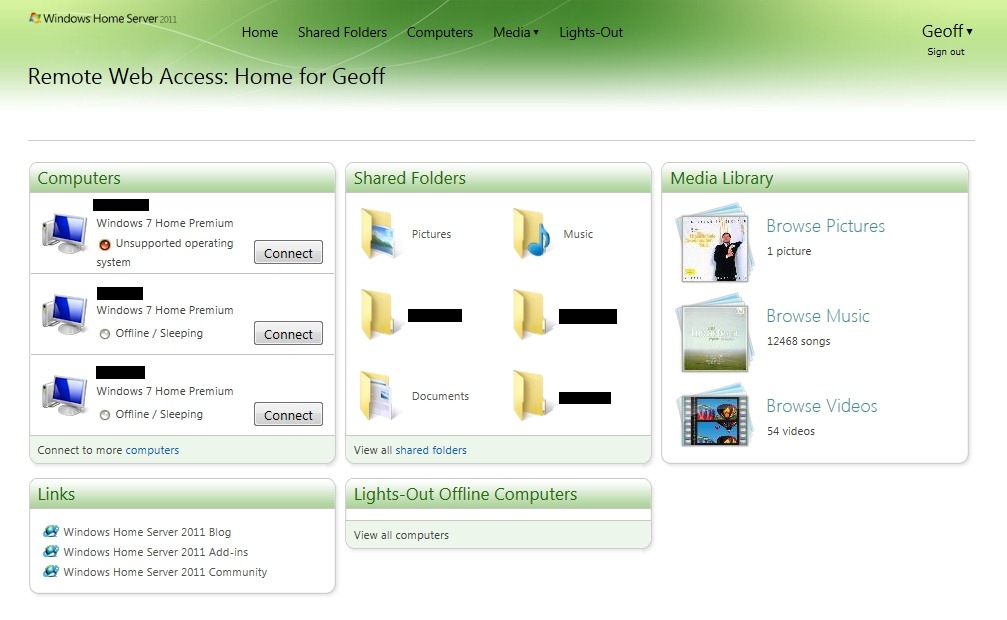The image size is (1007, 620).
Task: Click the Sign out link
Action: tap(945, 52)
